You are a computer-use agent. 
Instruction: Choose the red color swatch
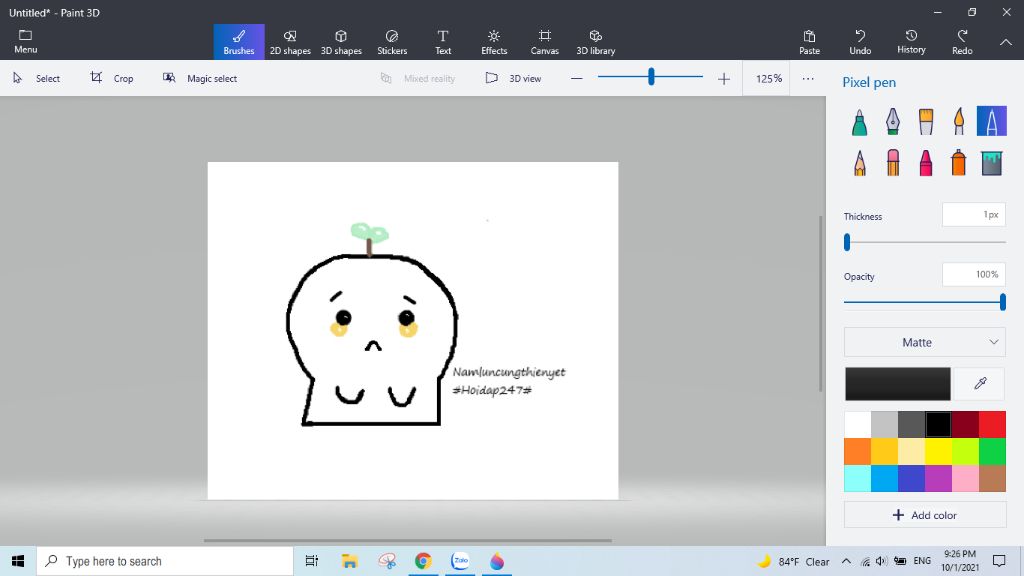pos(992,425)
